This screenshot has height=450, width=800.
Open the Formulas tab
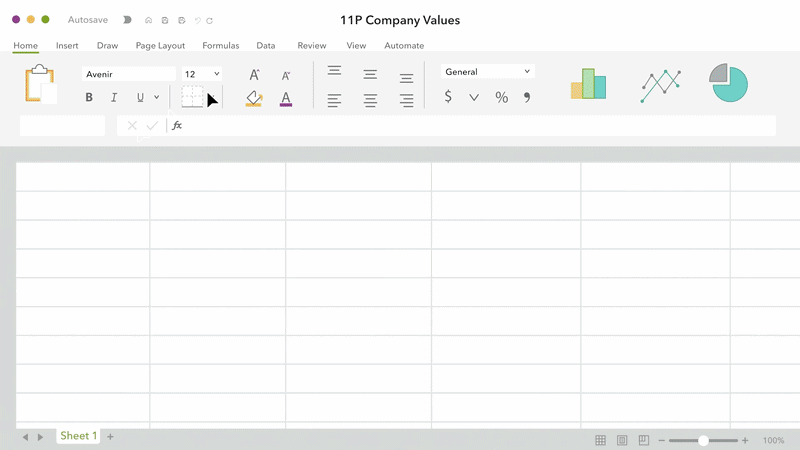pos(220,45)
